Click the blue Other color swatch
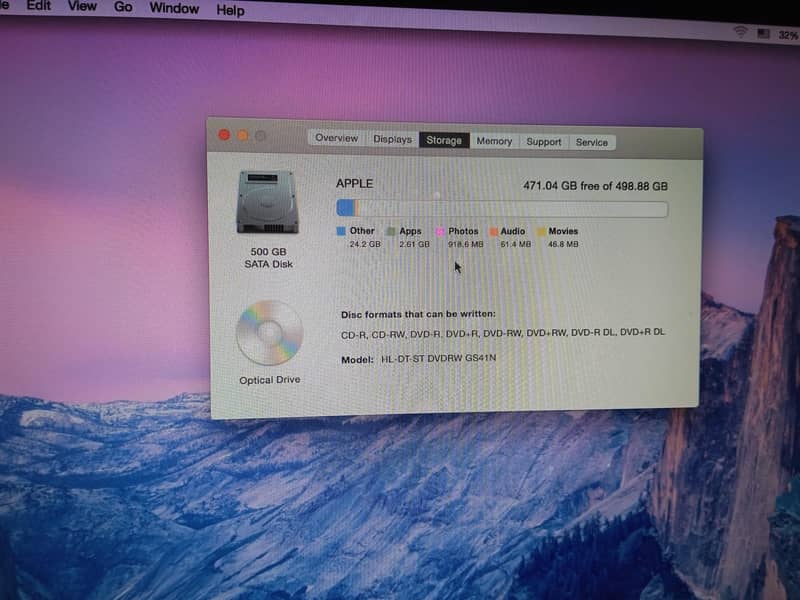This screenshot has width=800, height=600. (x=341, y=231)
